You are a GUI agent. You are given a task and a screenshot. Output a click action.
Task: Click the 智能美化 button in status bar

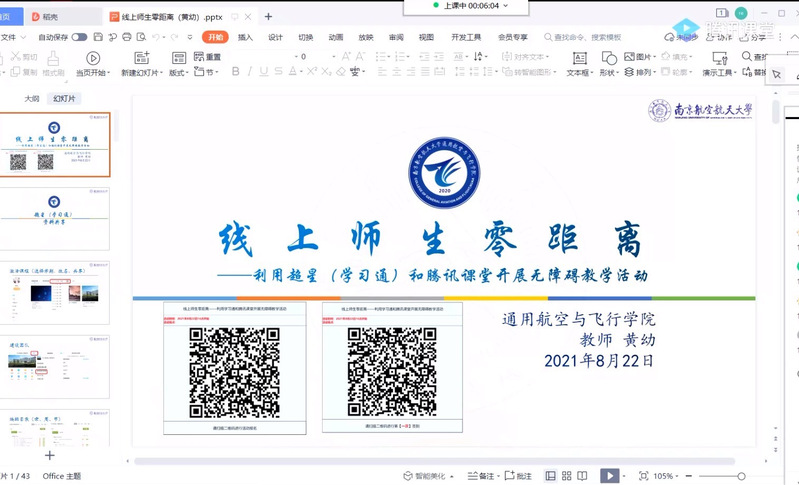[x=423, y=476]
